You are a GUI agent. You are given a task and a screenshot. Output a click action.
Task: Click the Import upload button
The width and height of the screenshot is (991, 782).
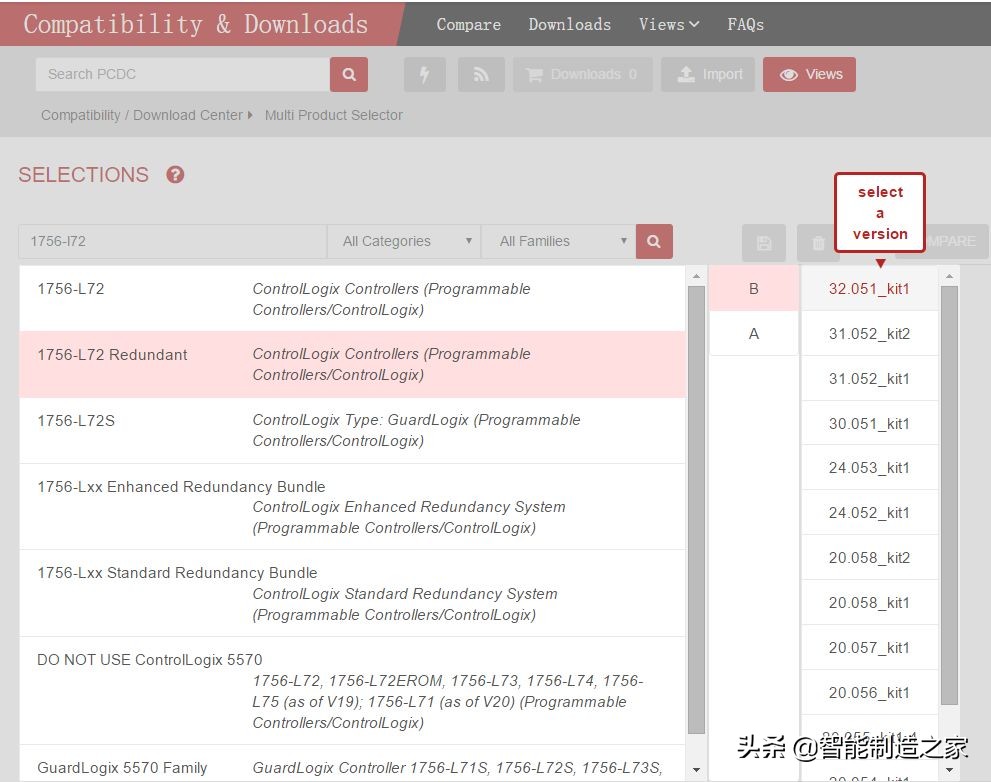click(x=708, y=75)
